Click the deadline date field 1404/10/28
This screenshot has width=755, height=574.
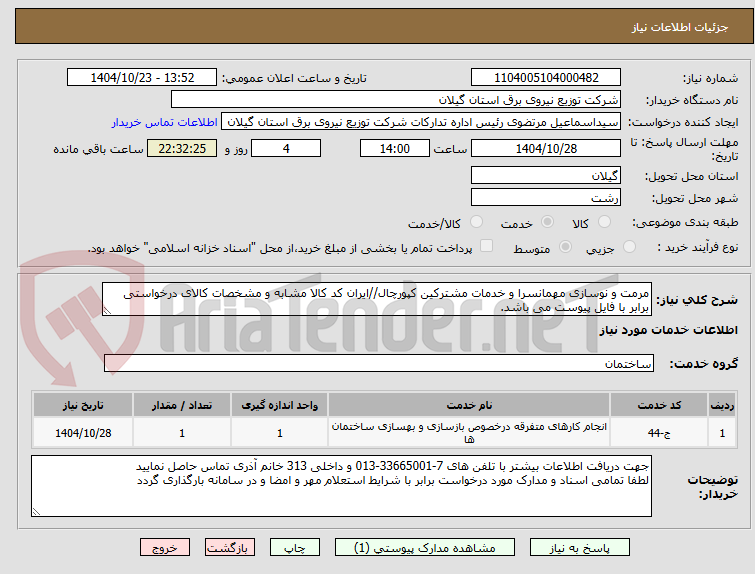(546, 148)
